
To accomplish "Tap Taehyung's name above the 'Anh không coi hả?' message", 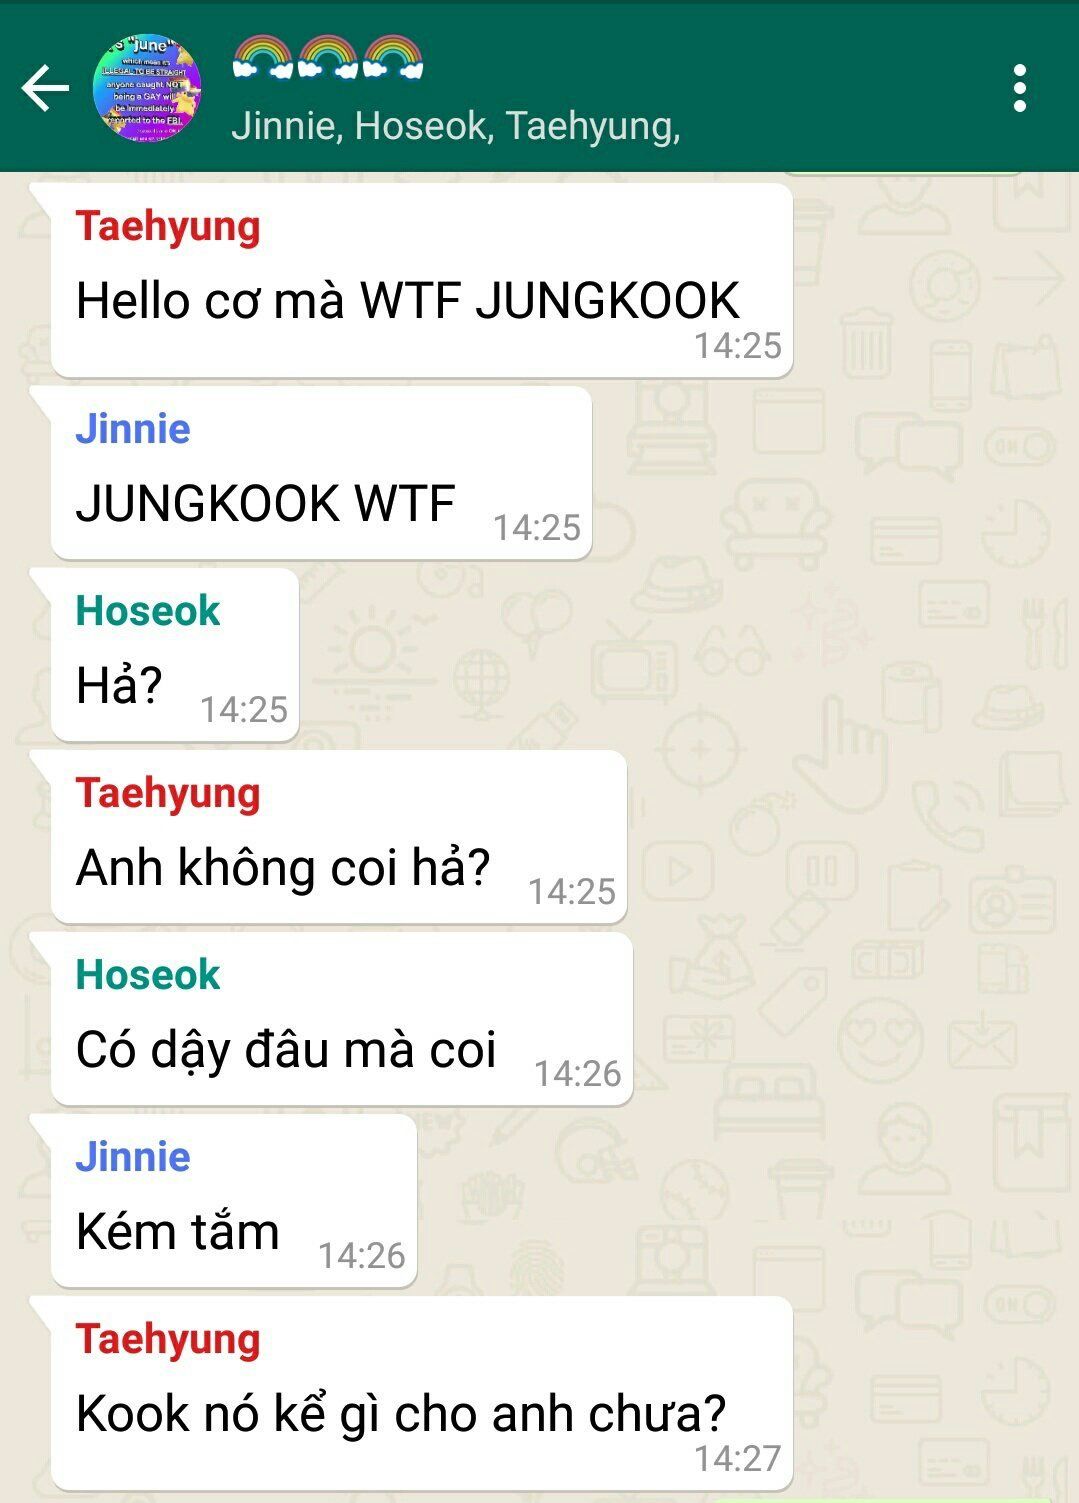I will click(168, 793).
